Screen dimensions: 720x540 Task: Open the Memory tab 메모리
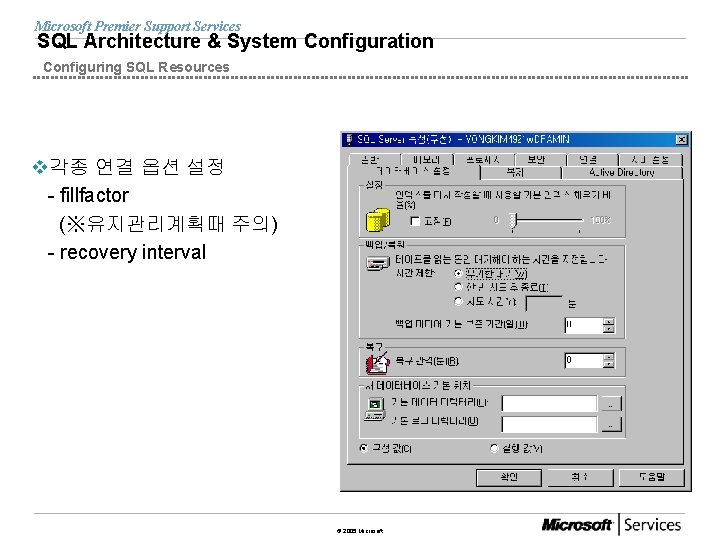(427, 160)
